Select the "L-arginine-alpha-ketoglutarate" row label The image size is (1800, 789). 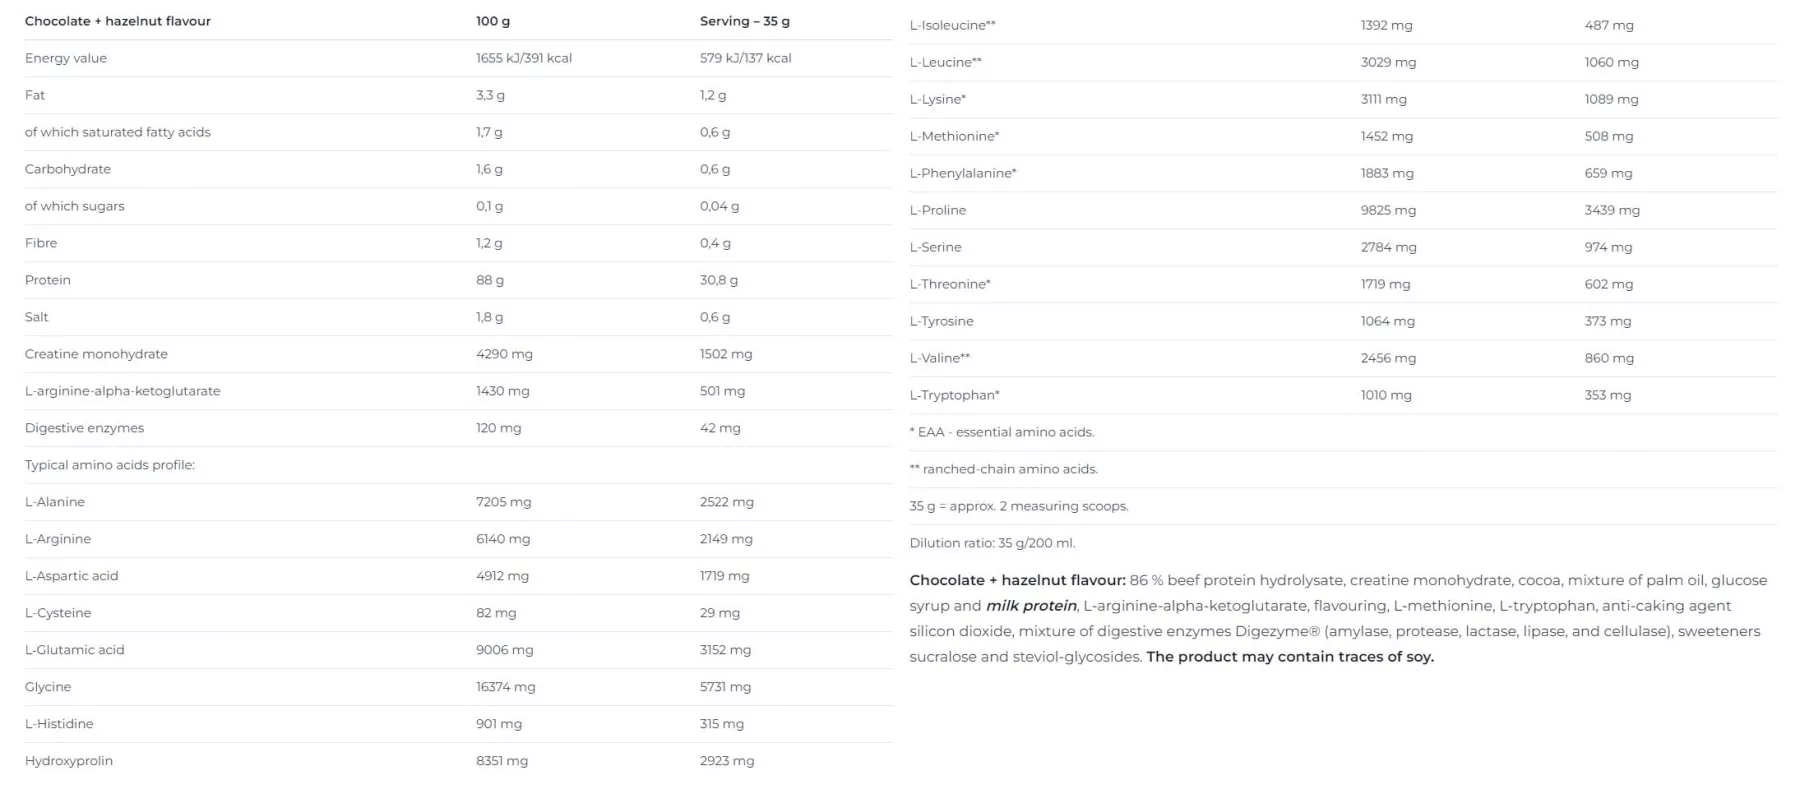pyautogui.click(x=122, y=391)
